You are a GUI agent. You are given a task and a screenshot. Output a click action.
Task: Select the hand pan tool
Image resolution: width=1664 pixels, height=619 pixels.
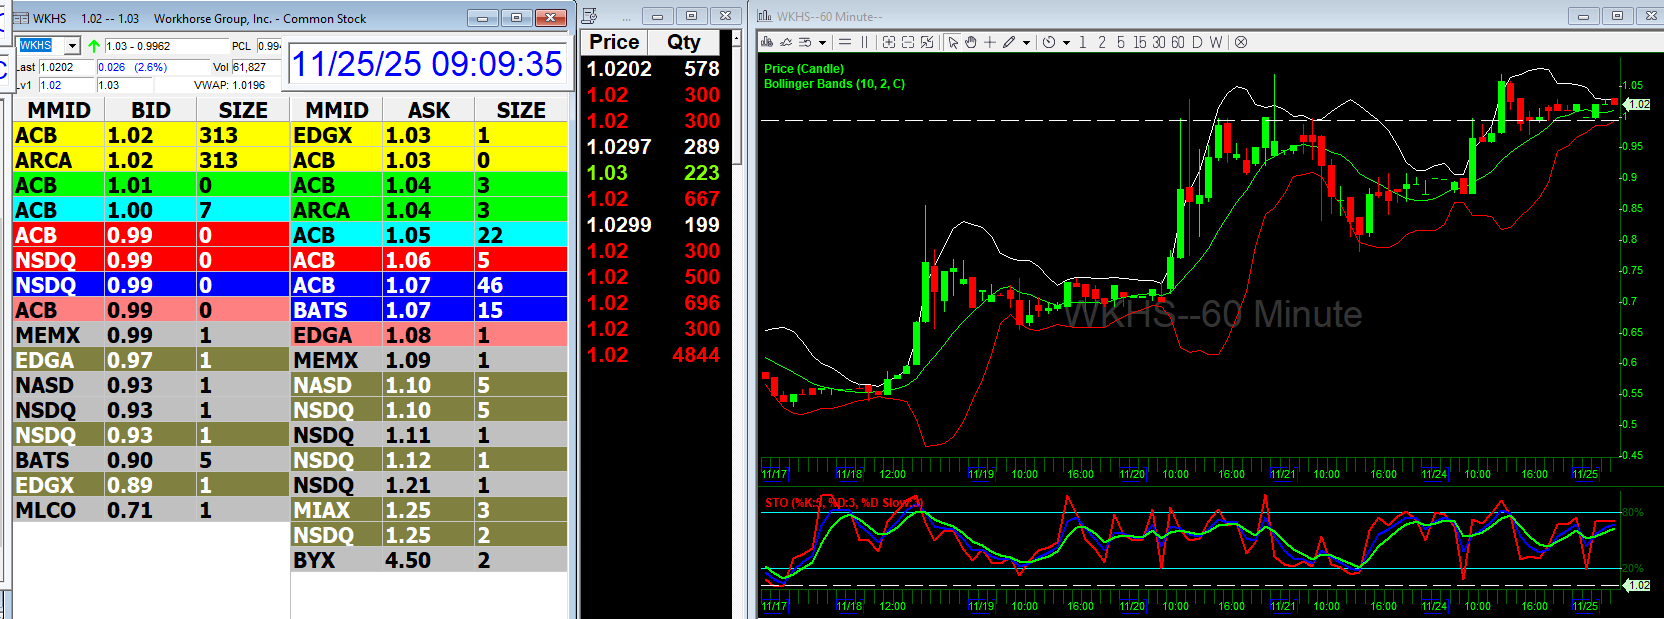click(970, 42)
